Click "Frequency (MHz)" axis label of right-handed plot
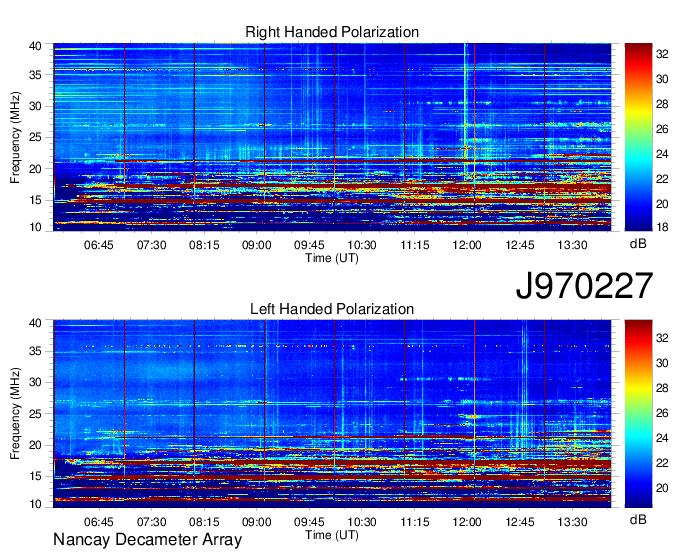 tap(15, 137)
